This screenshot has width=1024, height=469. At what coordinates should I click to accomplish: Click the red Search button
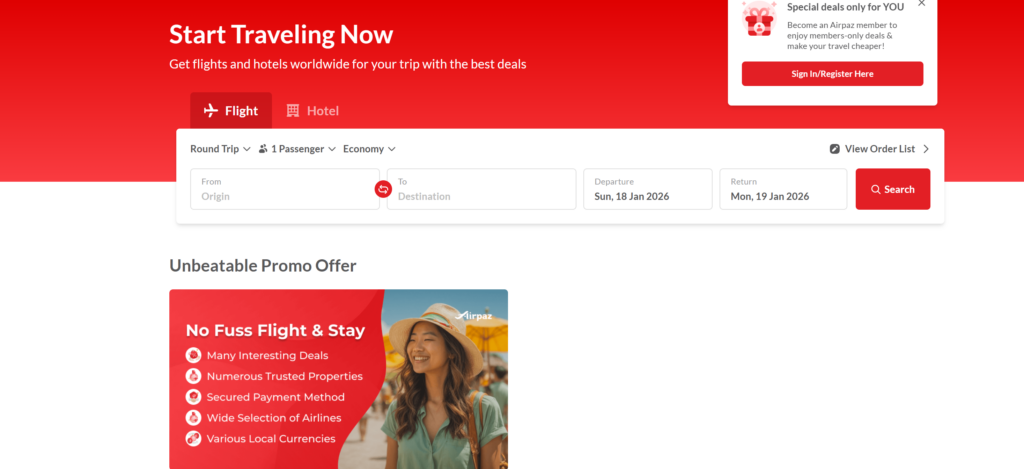[893, 189]
